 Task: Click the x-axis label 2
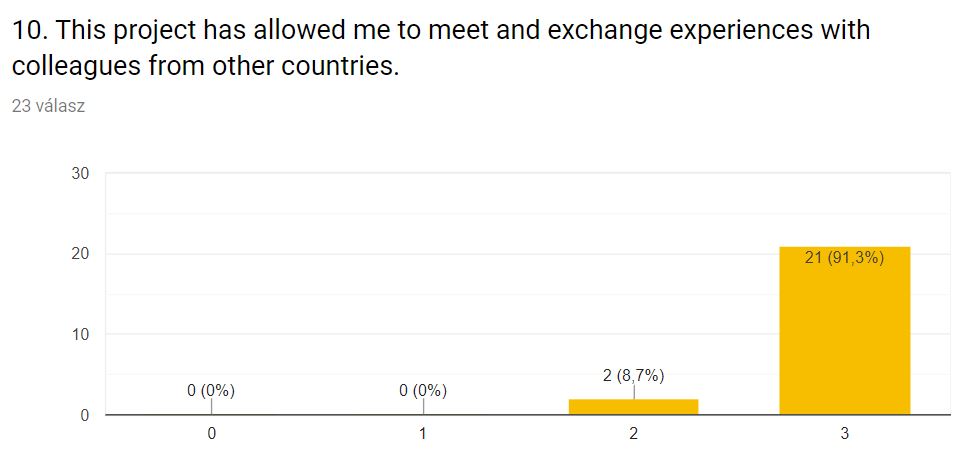[x=634, y=434]
